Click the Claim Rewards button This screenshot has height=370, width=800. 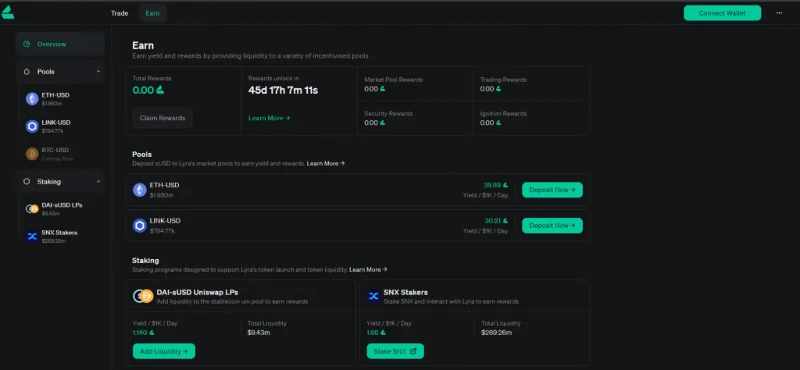click(x=163, y=118)
